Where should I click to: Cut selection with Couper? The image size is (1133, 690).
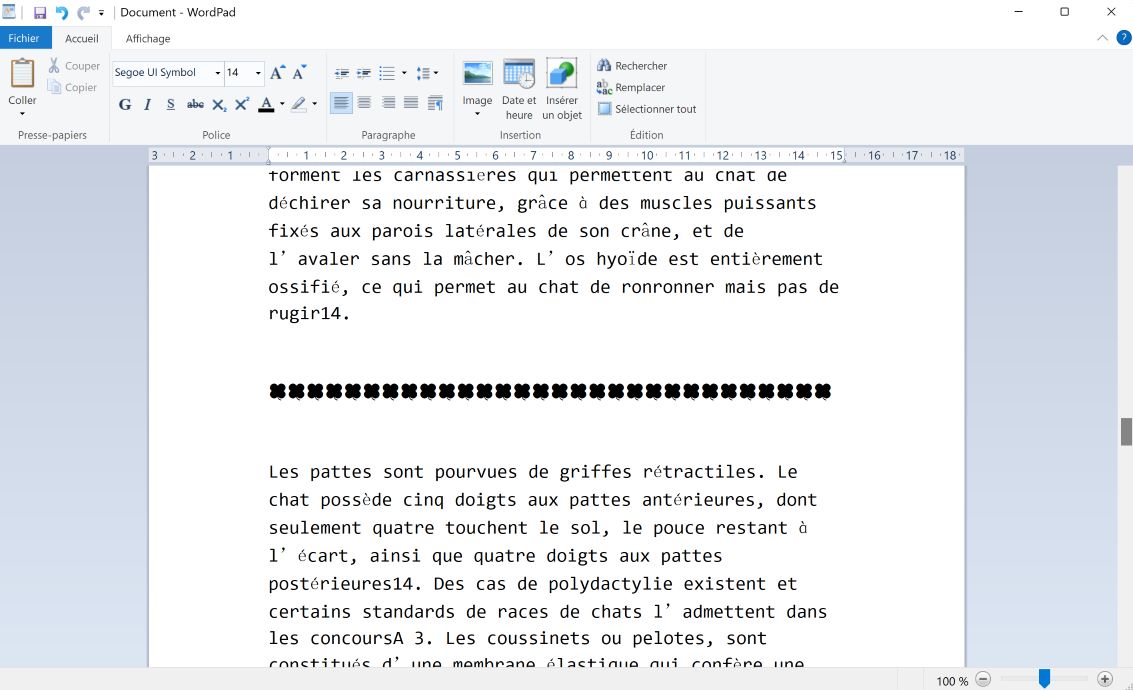pos(74,66)
